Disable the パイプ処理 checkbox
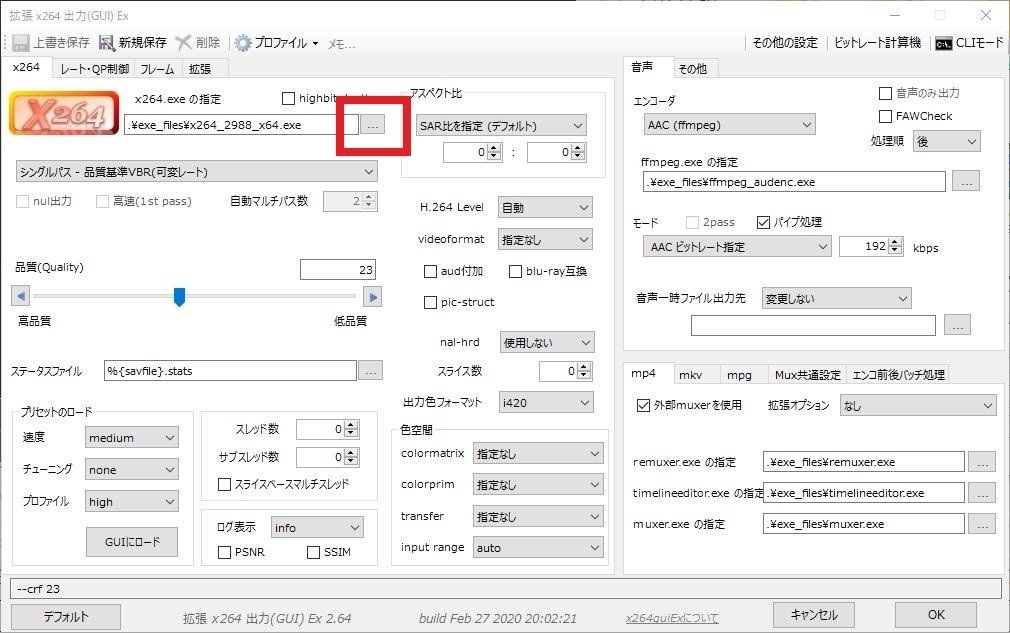 (764, 222)
